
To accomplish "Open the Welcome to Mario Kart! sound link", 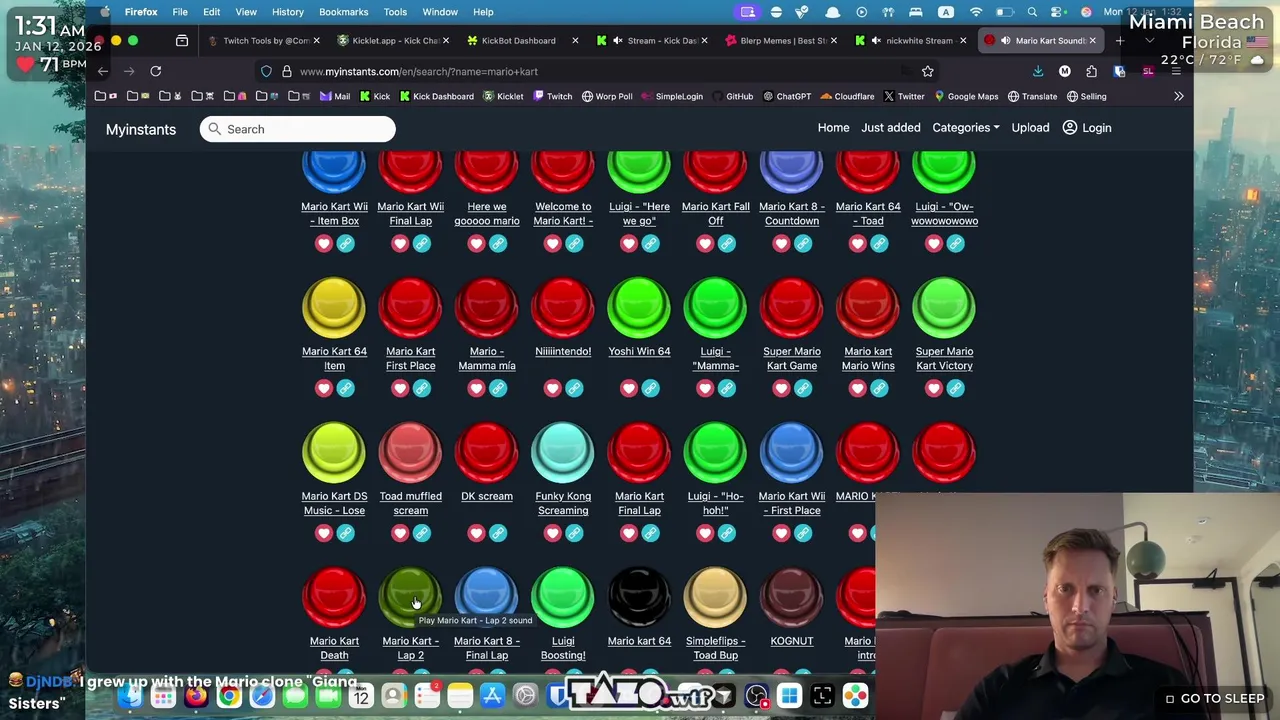I will (x=563, y=214).
